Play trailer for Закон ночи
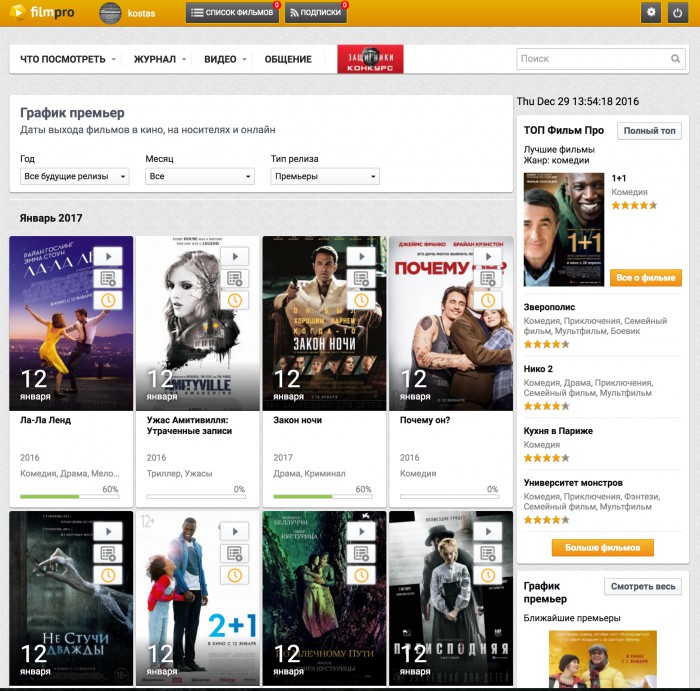700x691 pixels. pyautogui.click(x=361, y=256)
